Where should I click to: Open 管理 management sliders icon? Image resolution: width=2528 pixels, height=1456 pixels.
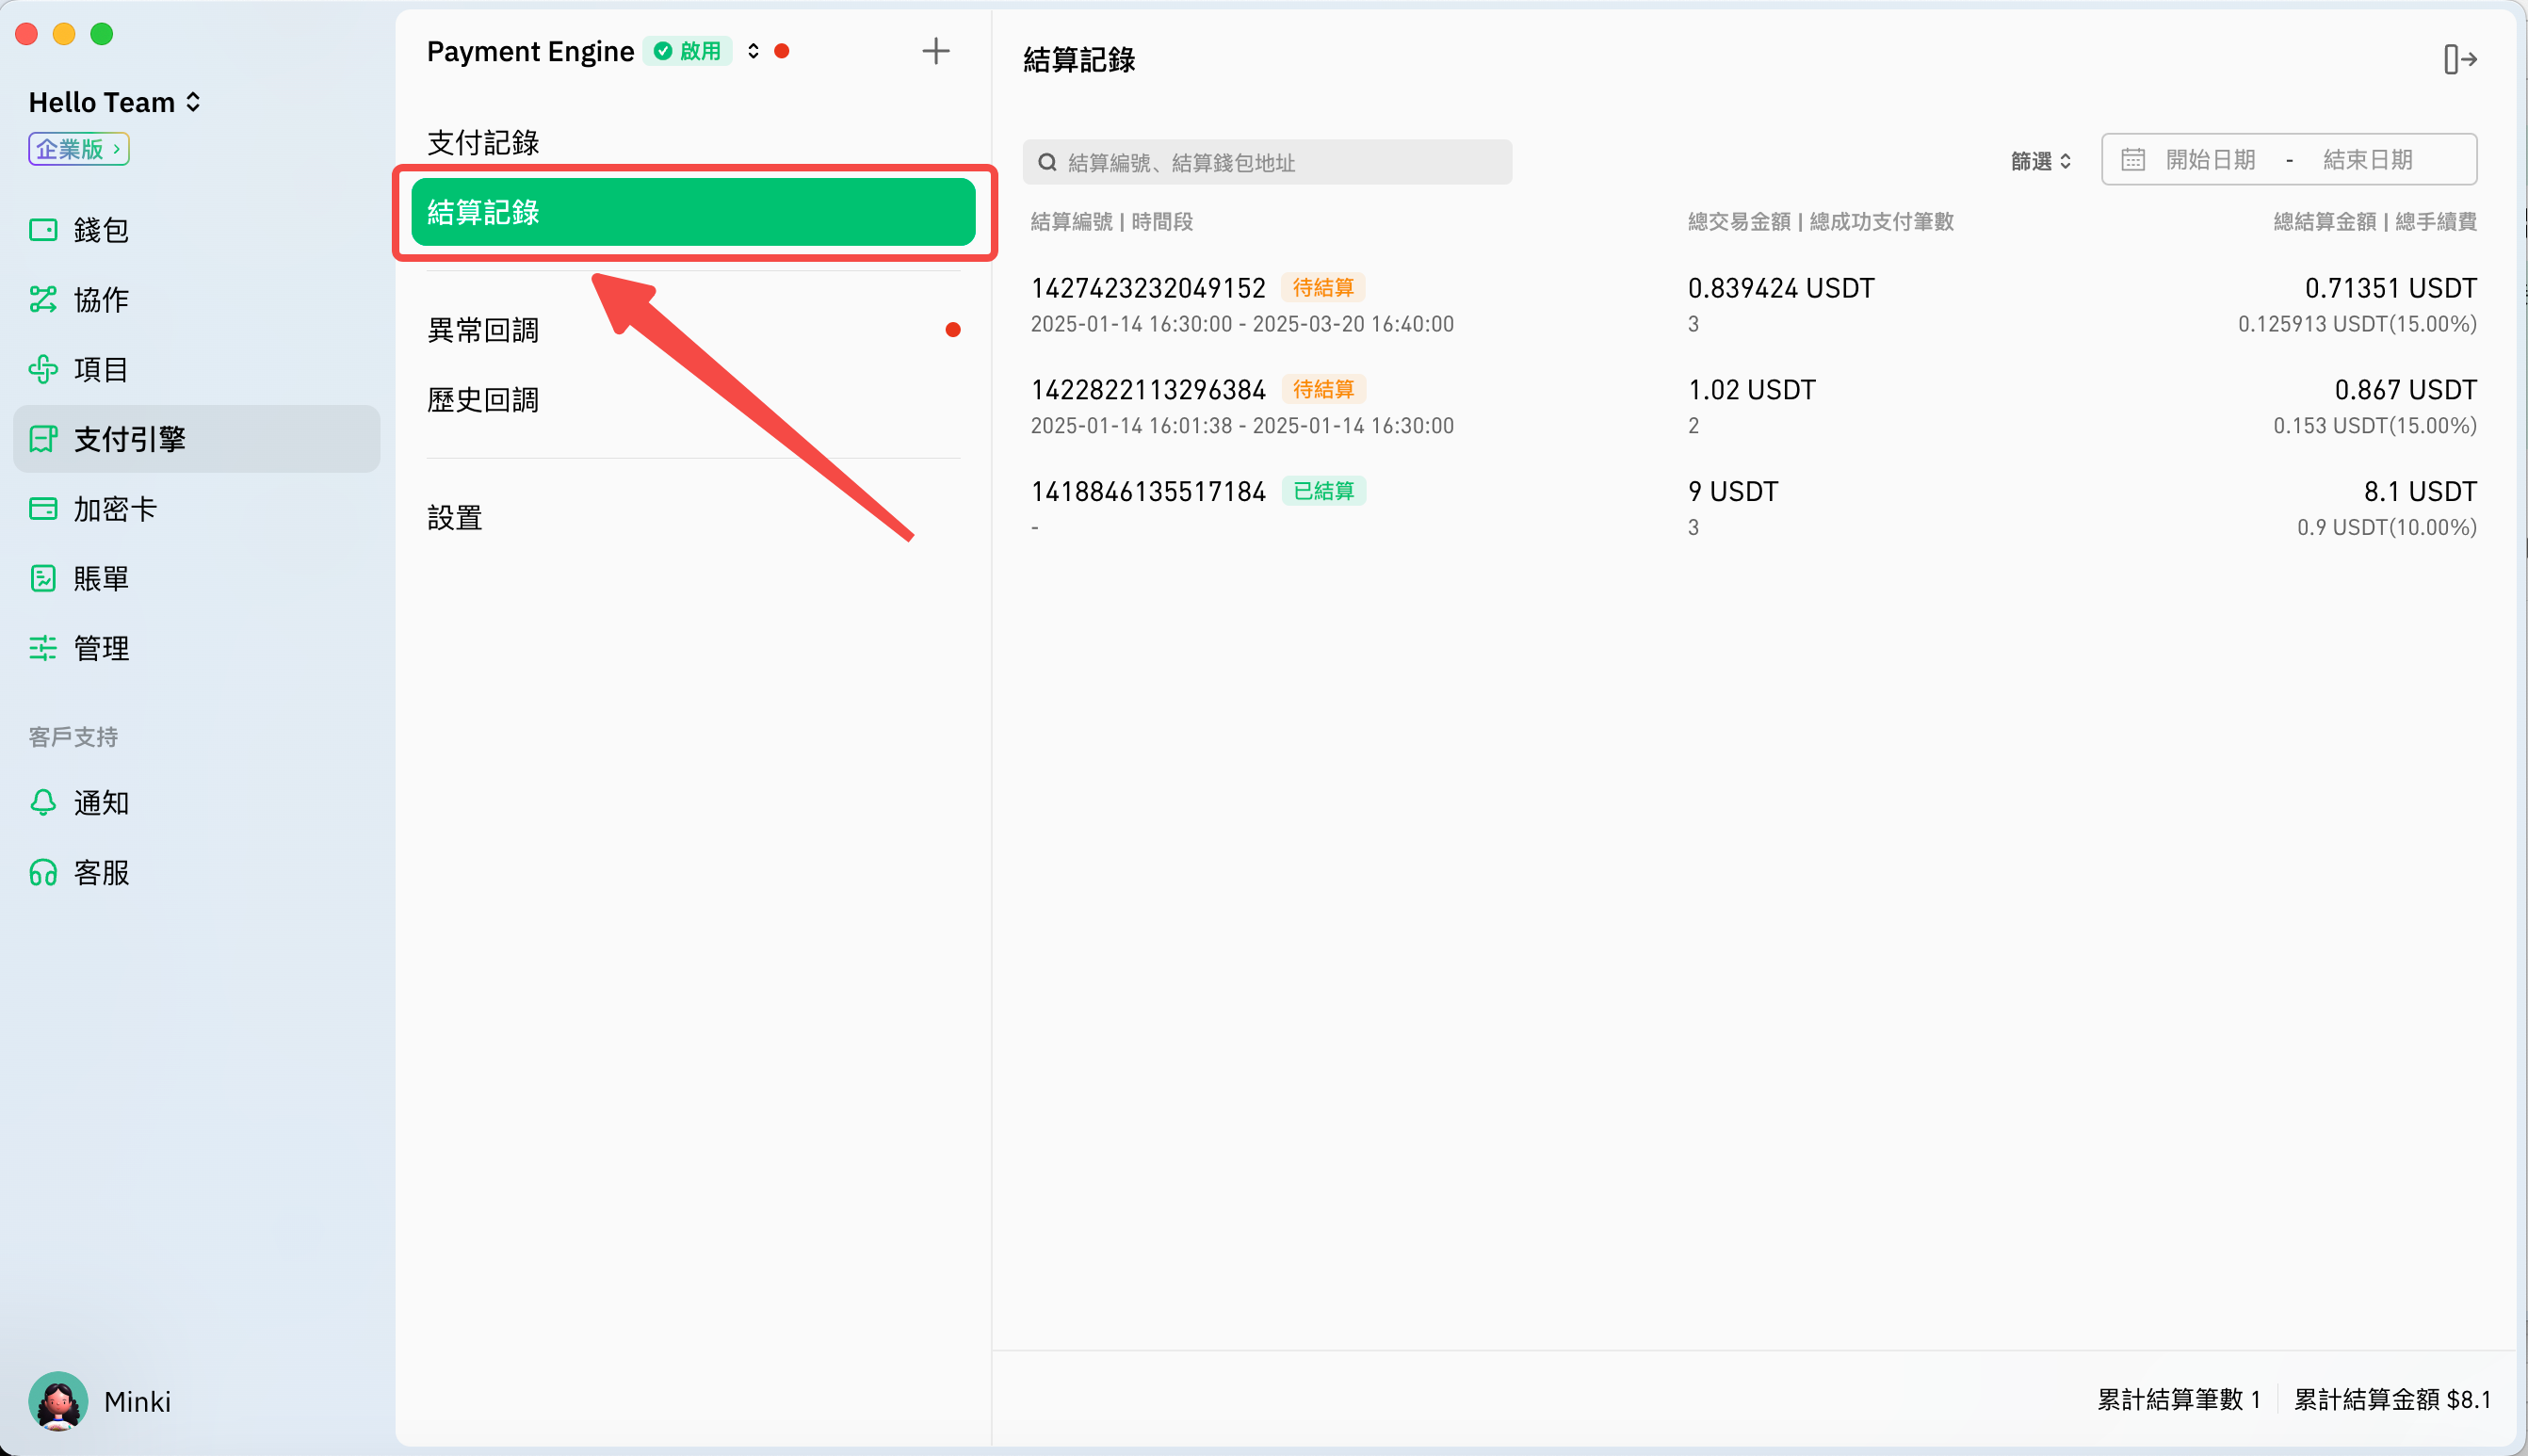[x=43, y=648]
